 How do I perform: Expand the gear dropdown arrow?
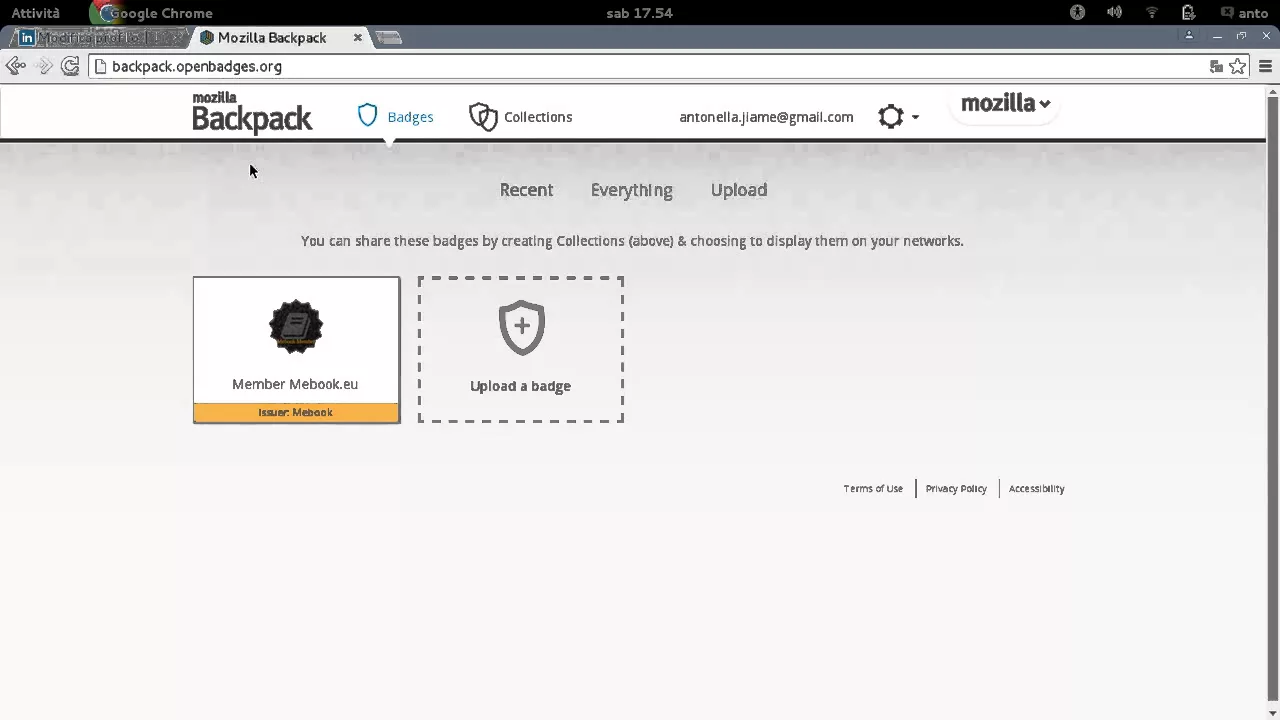(915, 117)
